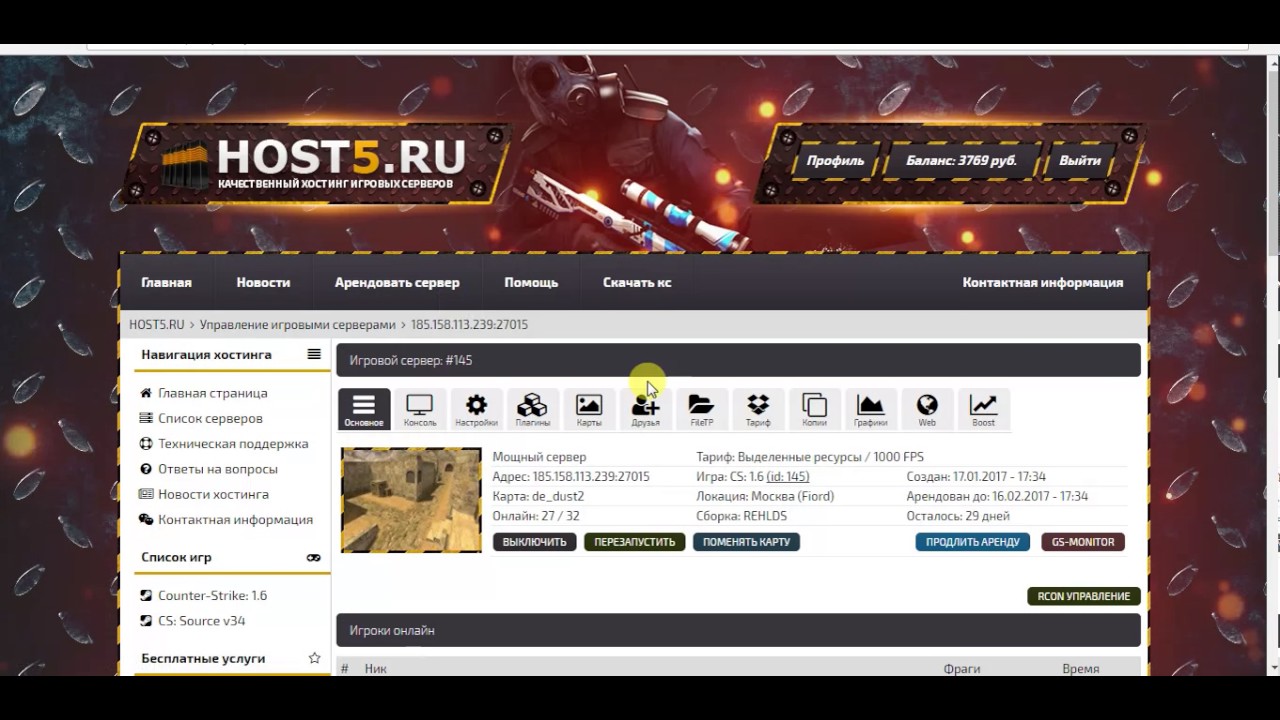
Task: Click the list icon beside Список серверов
Action: coord(146,418)
